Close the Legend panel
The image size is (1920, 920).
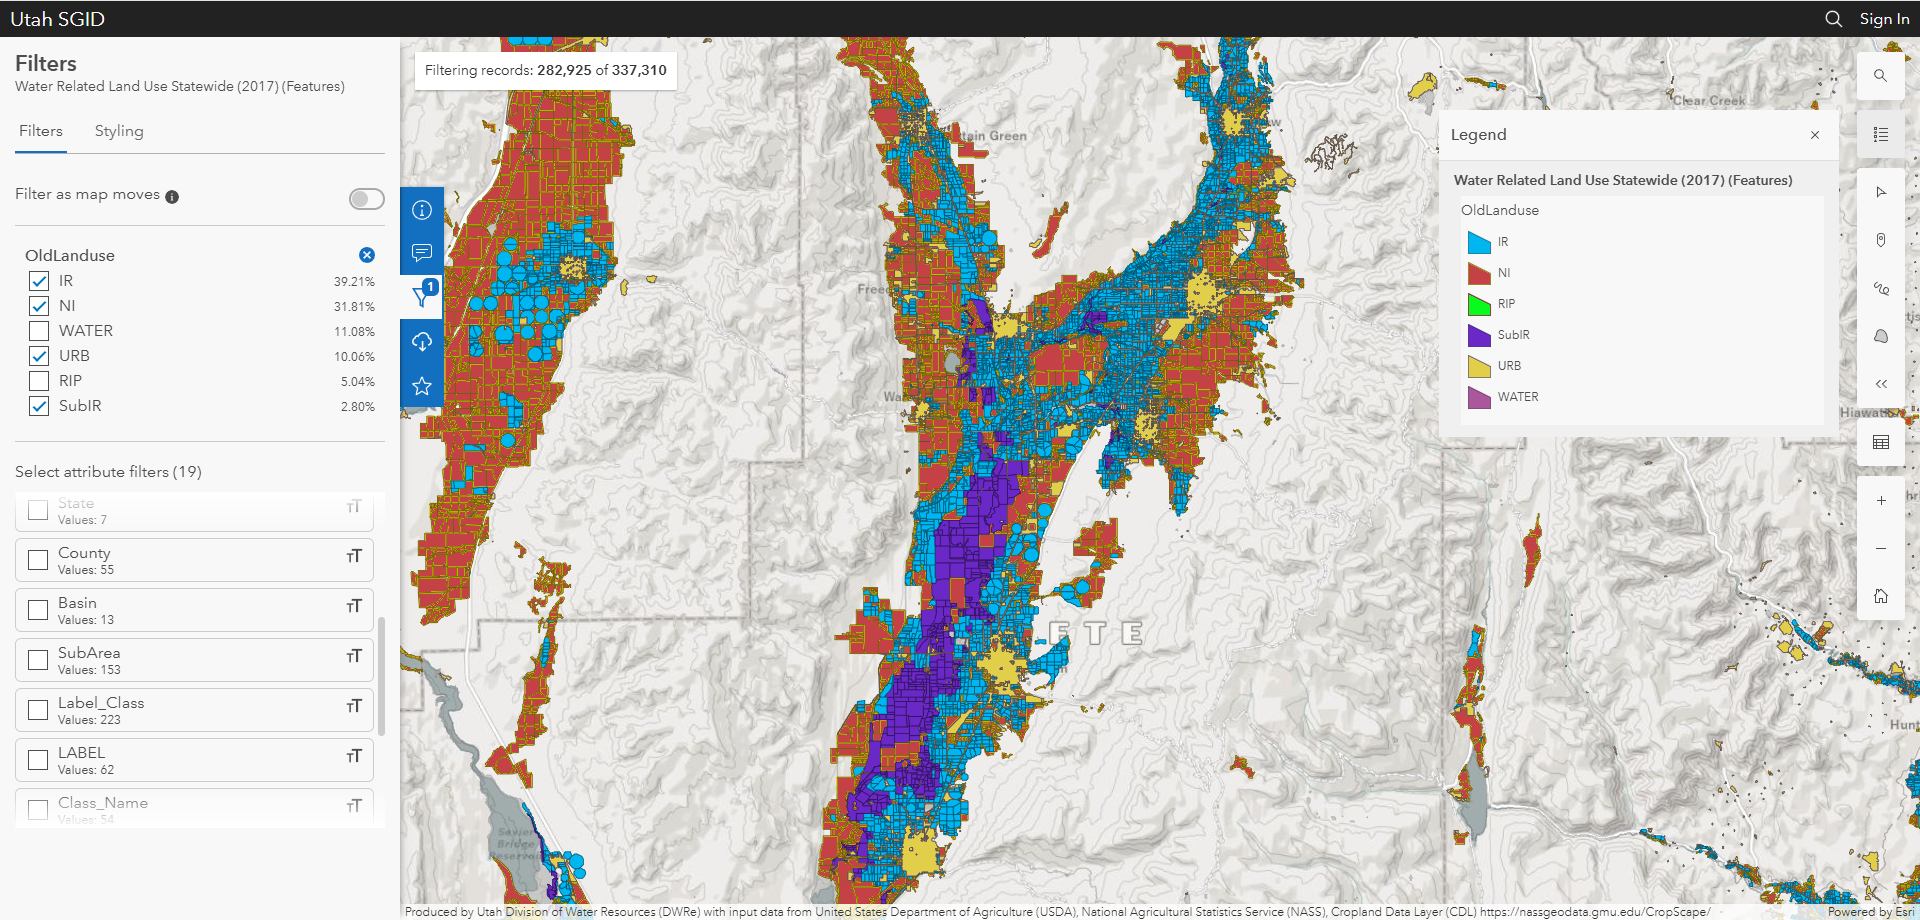[1814, 135]
